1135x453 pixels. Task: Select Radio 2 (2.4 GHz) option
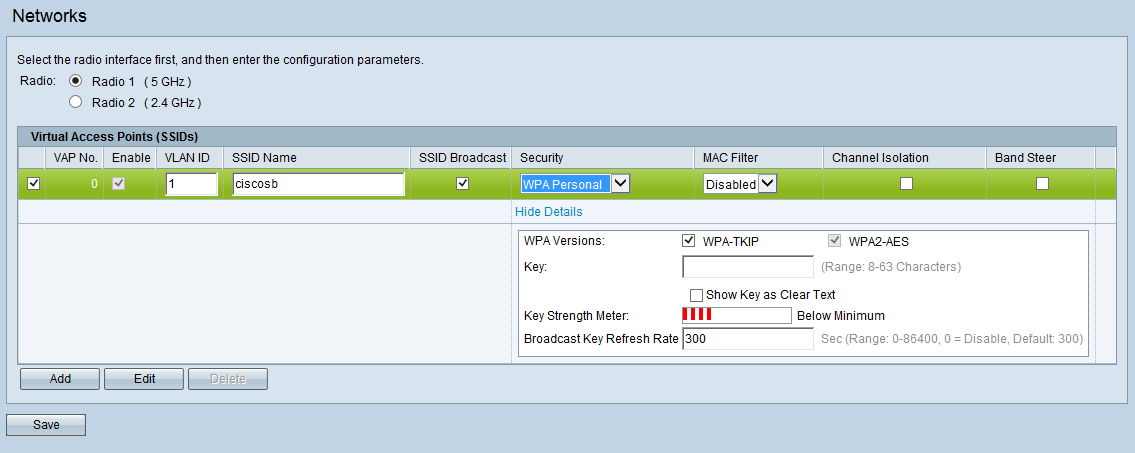tap(75, 103)
